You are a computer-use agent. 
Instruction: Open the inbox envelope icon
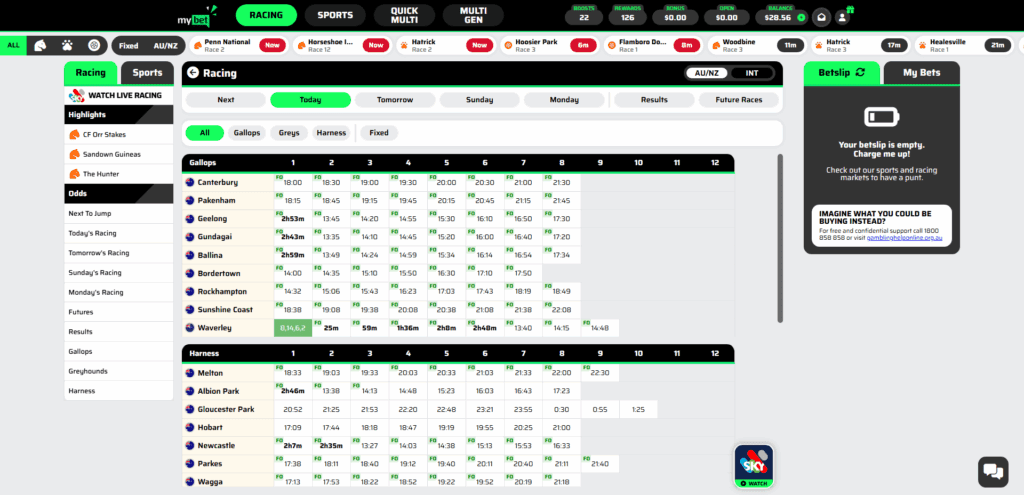[821, 16]
